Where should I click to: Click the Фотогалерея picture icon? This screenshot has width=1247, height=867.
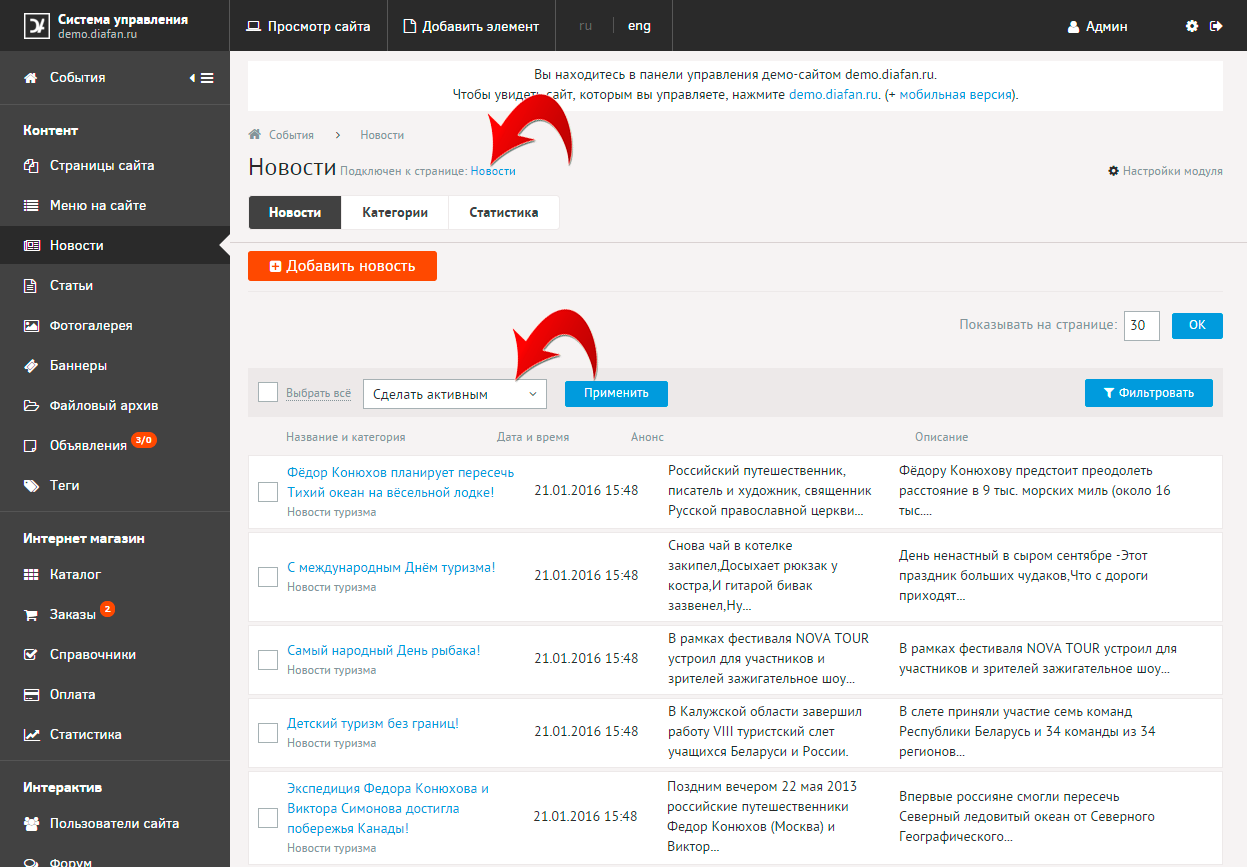pyautogui.click(x=31, y=326)
